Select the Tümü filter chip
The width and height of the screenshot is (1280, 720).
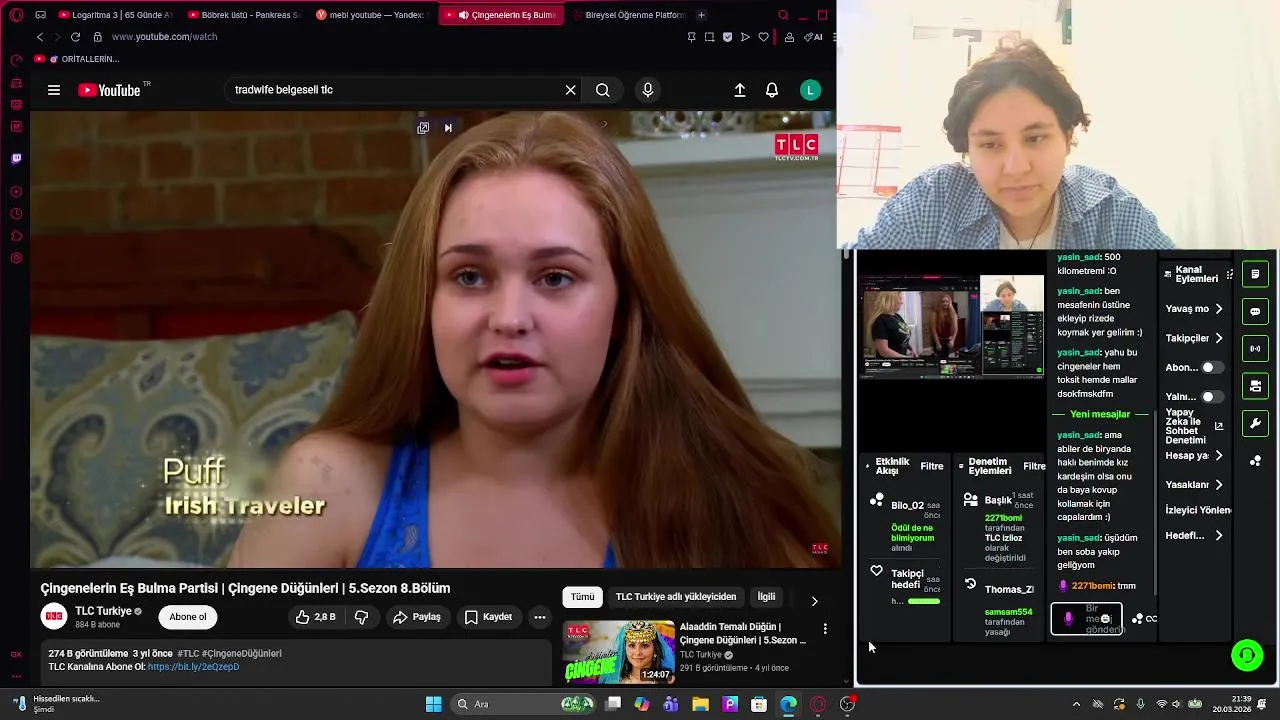[582, 597]
